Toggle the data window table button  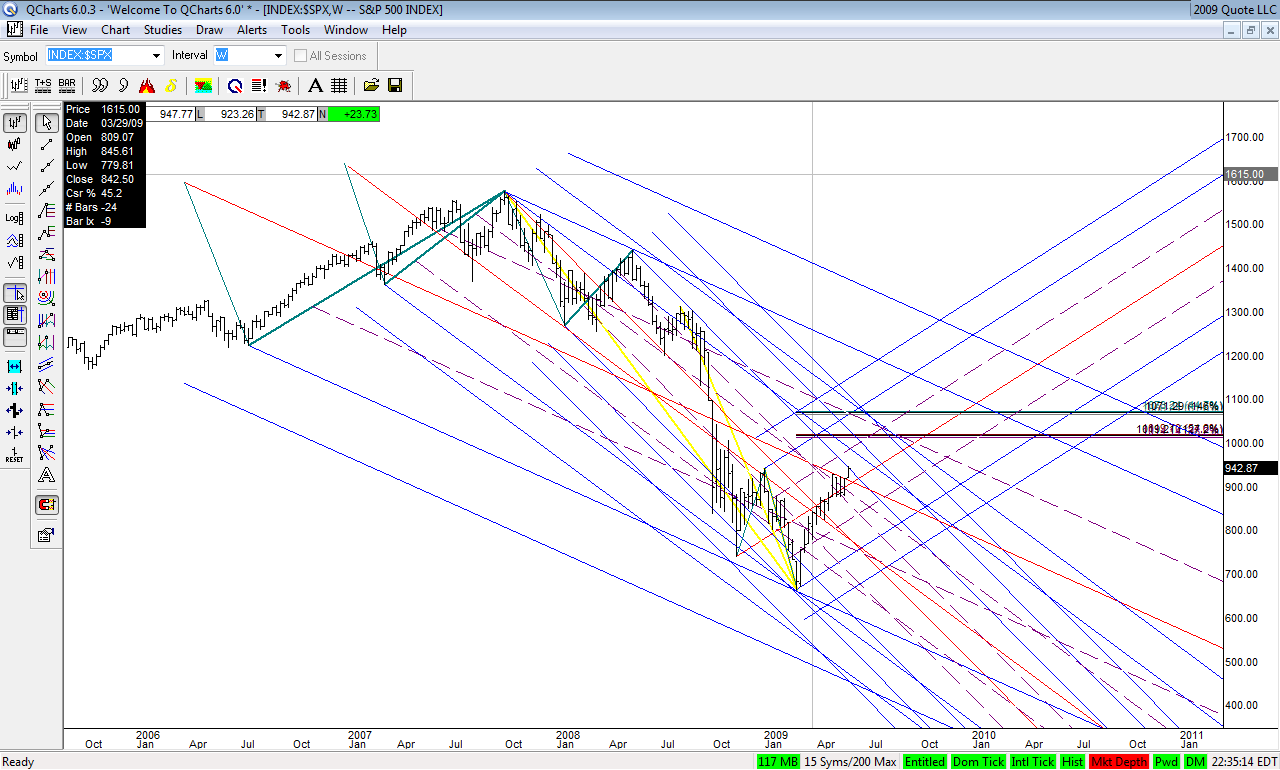[x=15, y=315]
